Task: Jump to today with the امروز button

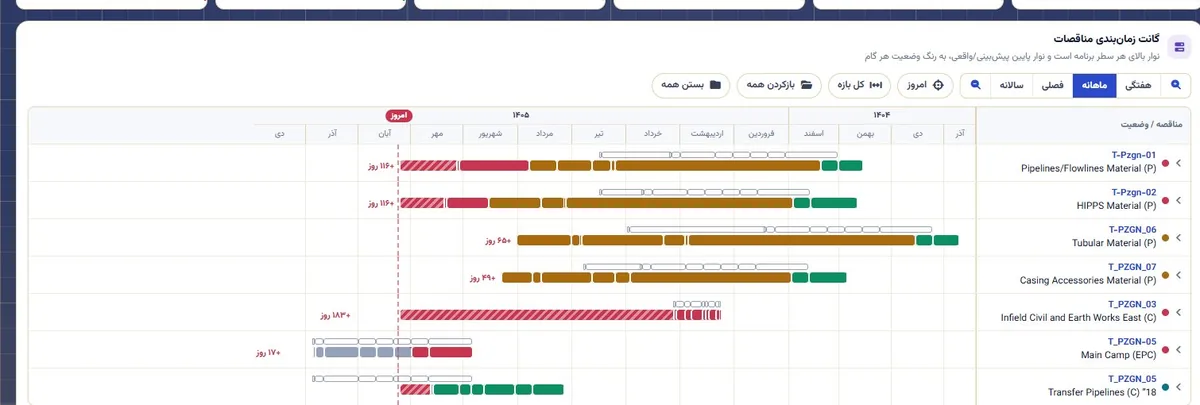Action: coord(925,85)
